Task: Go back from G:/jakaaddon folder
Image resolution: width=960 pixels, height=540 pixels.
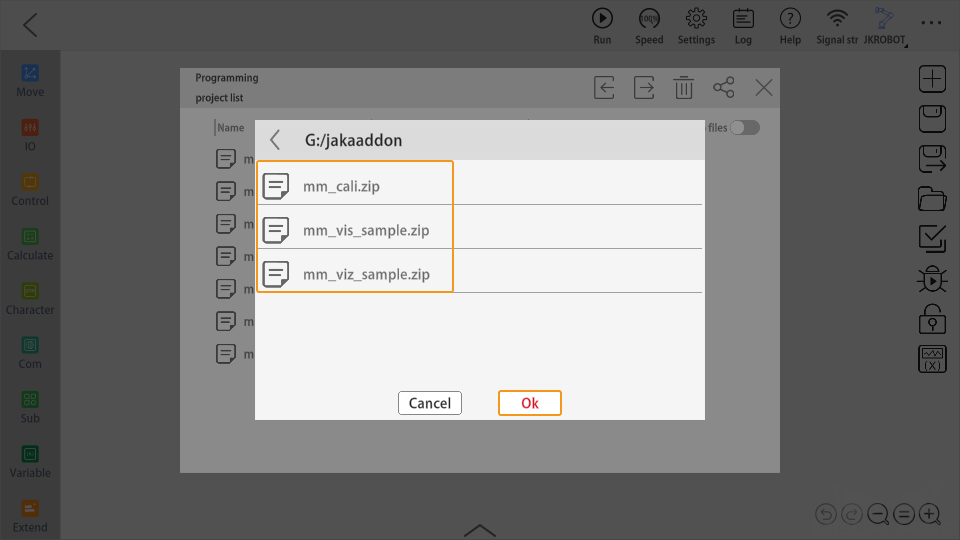Action: point(275,140)
